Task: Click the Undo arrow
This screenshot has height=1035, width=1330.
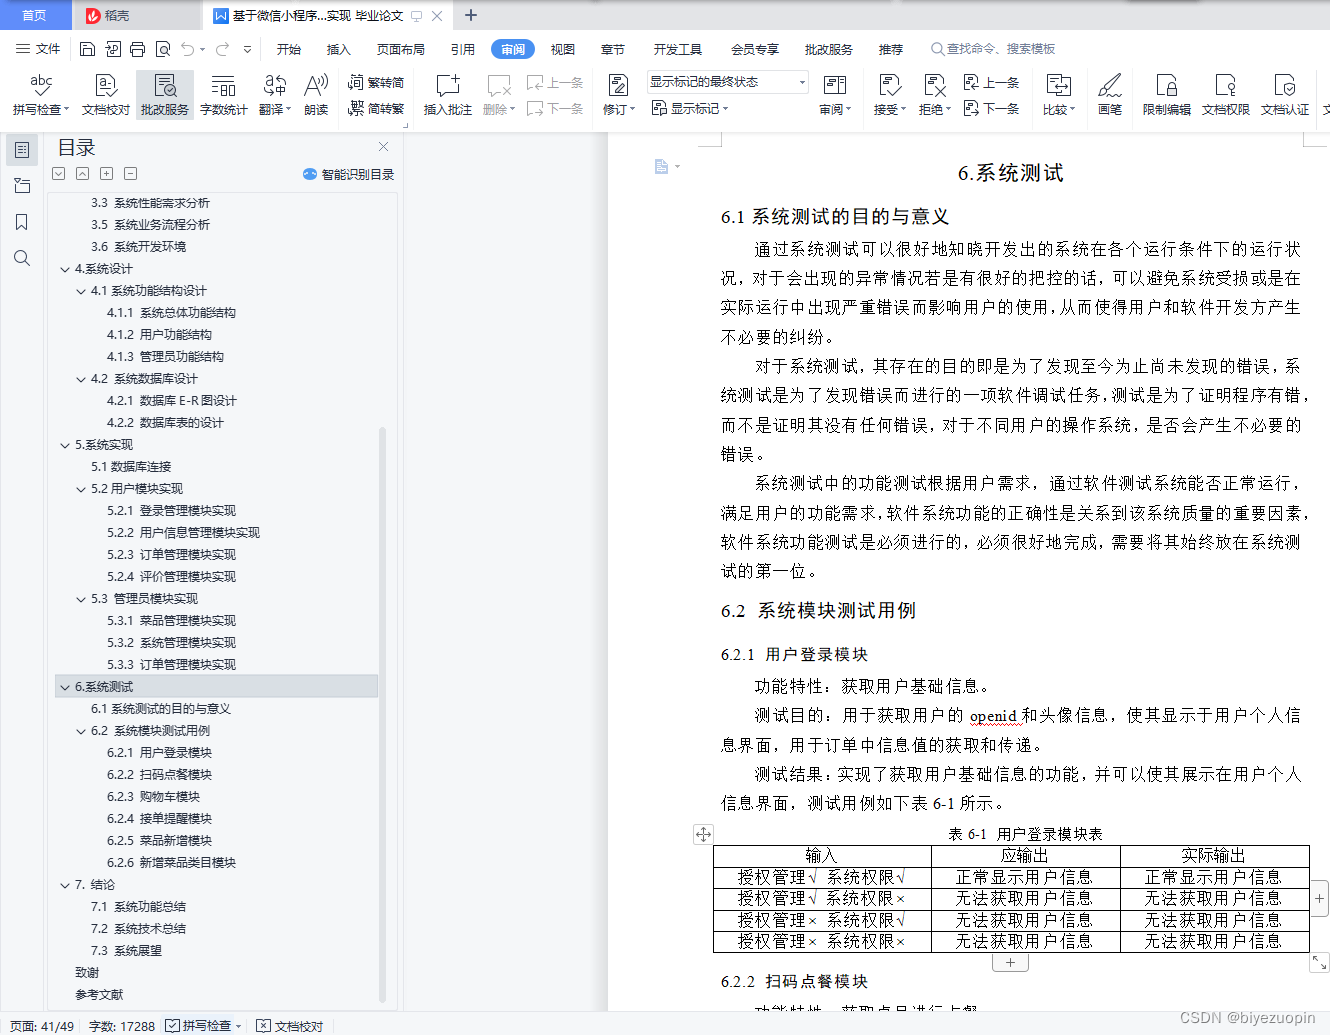Action: click(188, 49)
